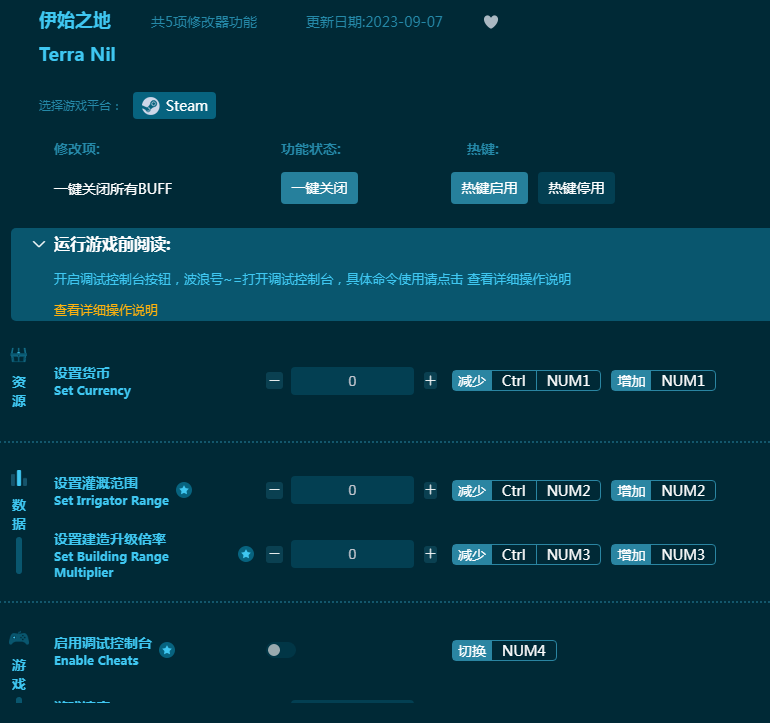The height and width of the screenshot is (723, 770).
Task: Click the 游戏 category gamepad icon
Action: [19, 639]
